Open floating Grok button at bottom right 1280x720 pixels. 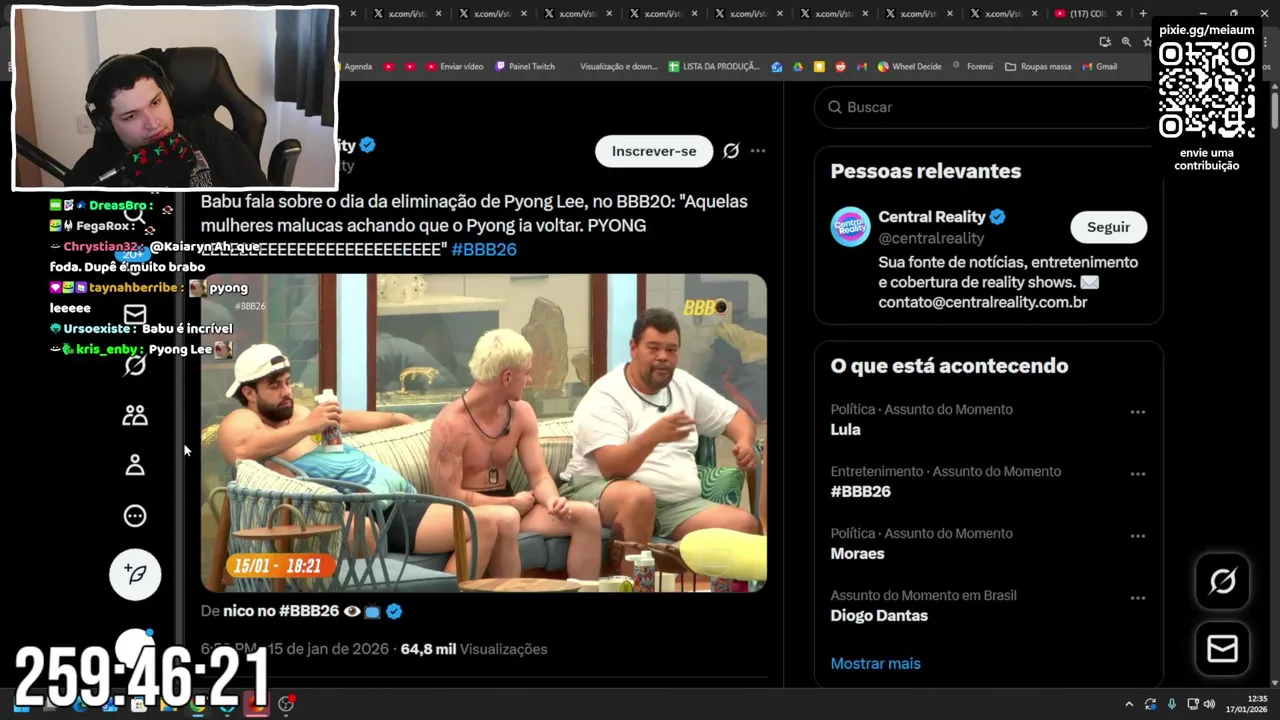pos(1222,581)
